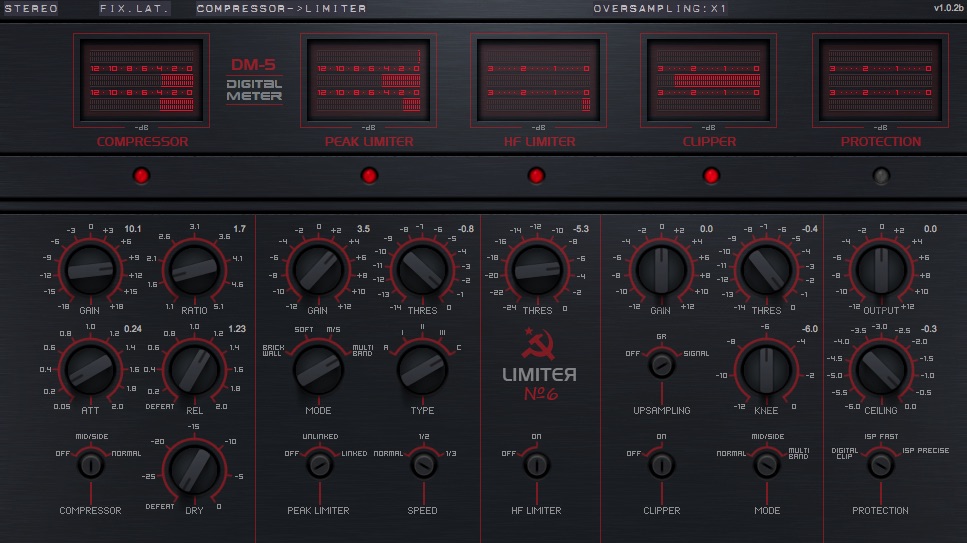Open the Stereo channel mode selector
The image size is (967, 543).
[31, 9]
